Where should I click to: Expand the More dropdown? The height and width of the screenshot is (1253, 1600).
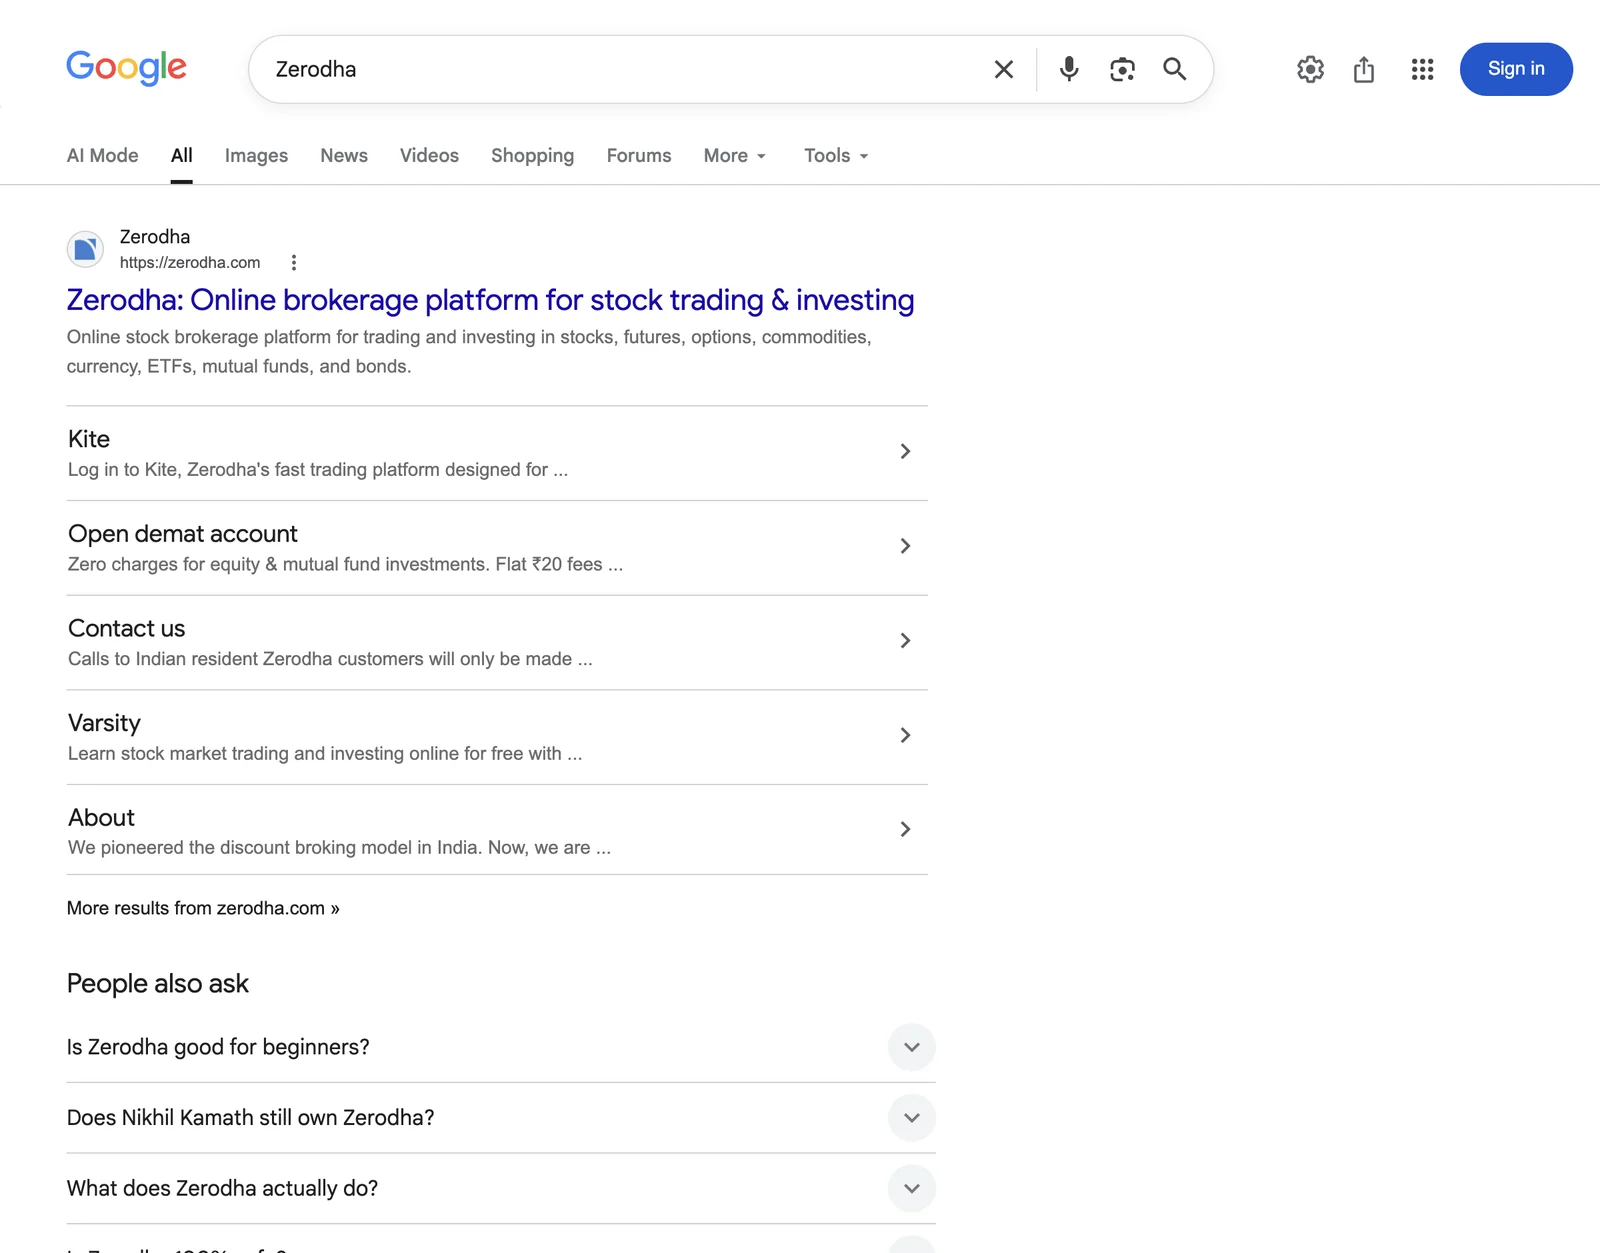tap(735, 155)
